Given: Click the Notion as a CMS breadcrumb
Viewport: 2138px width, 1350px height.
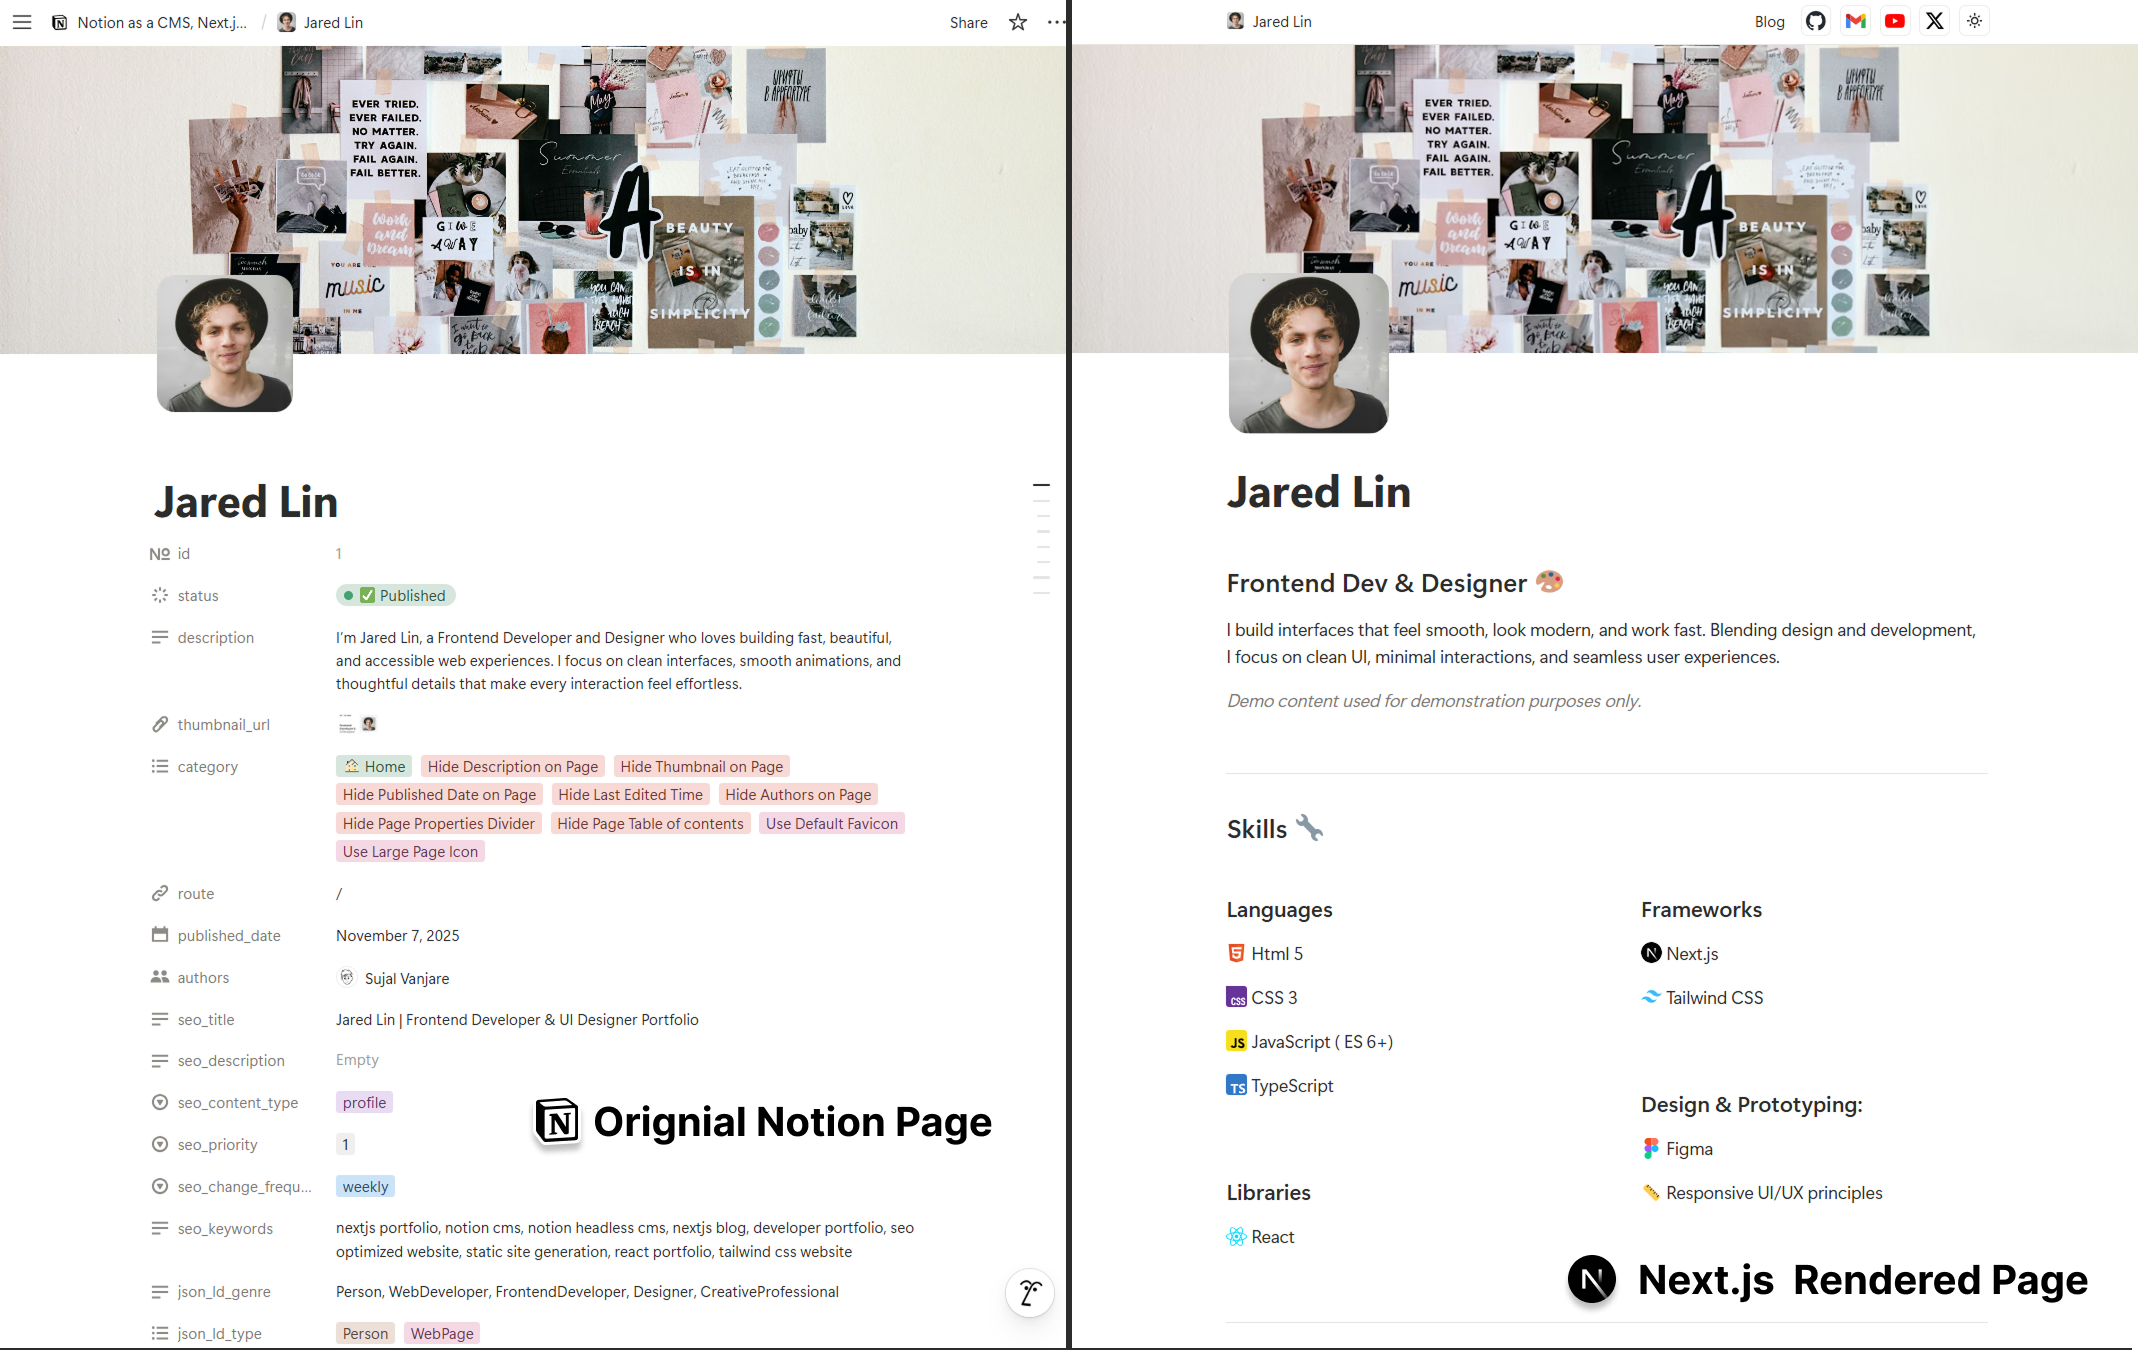Looking at the screenshot, I should point(160,22).
